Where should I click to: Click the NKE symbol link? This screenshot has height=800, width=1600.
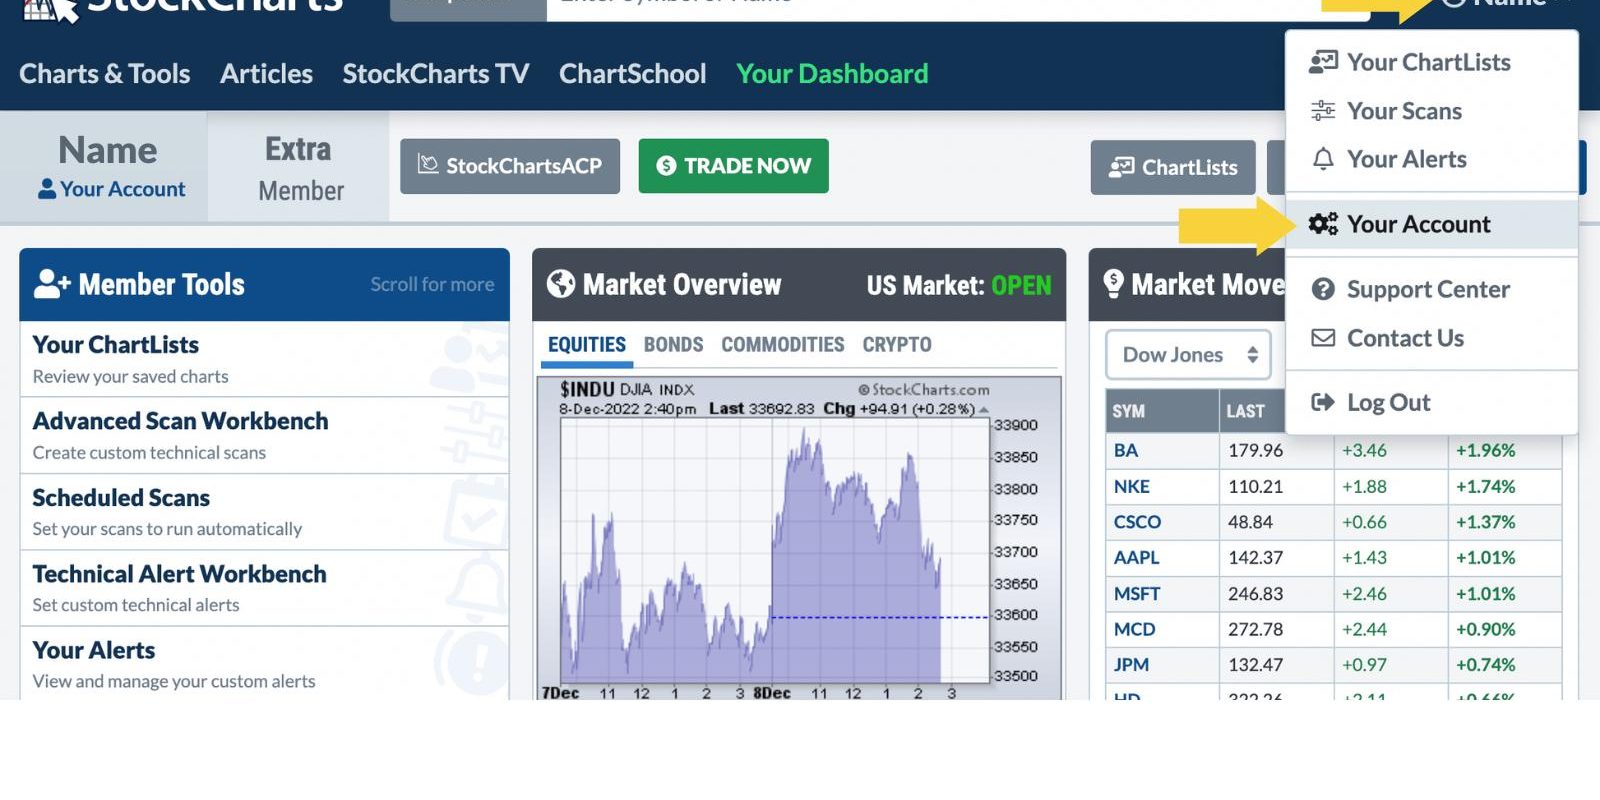(1132, 486)
